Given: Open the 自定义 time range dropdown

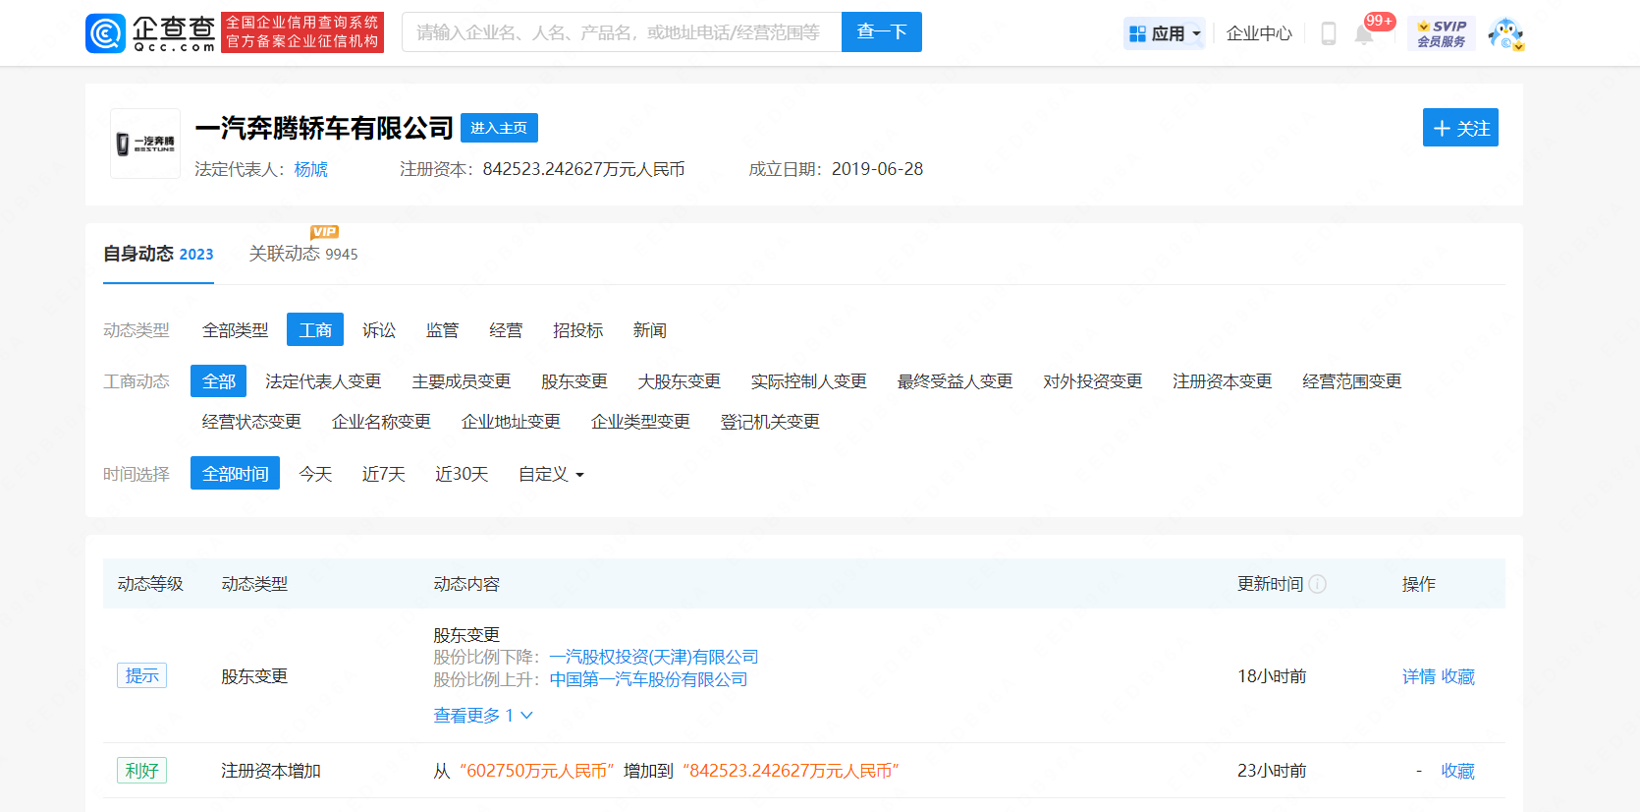Looking at the screenshot, I should coord(551,473).
